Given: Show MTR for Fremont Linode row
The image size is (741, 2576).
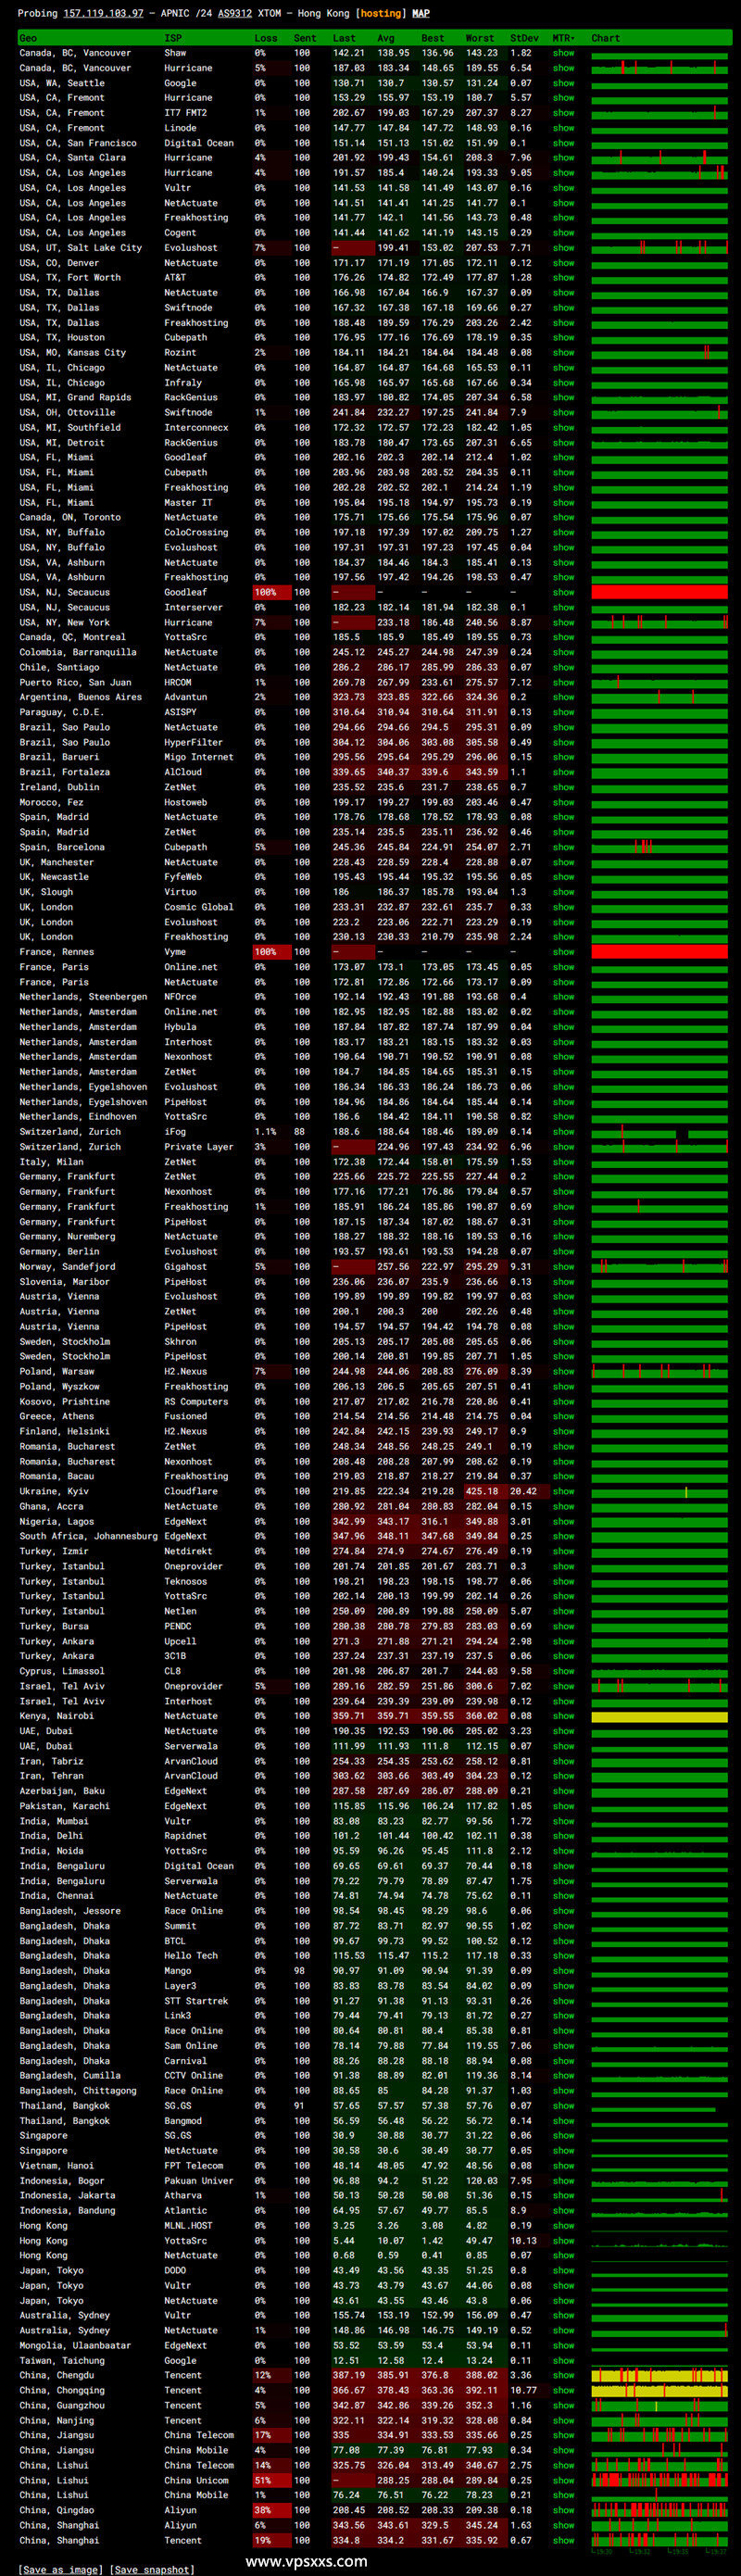Looking at the screenshot, I should [564, 128].
